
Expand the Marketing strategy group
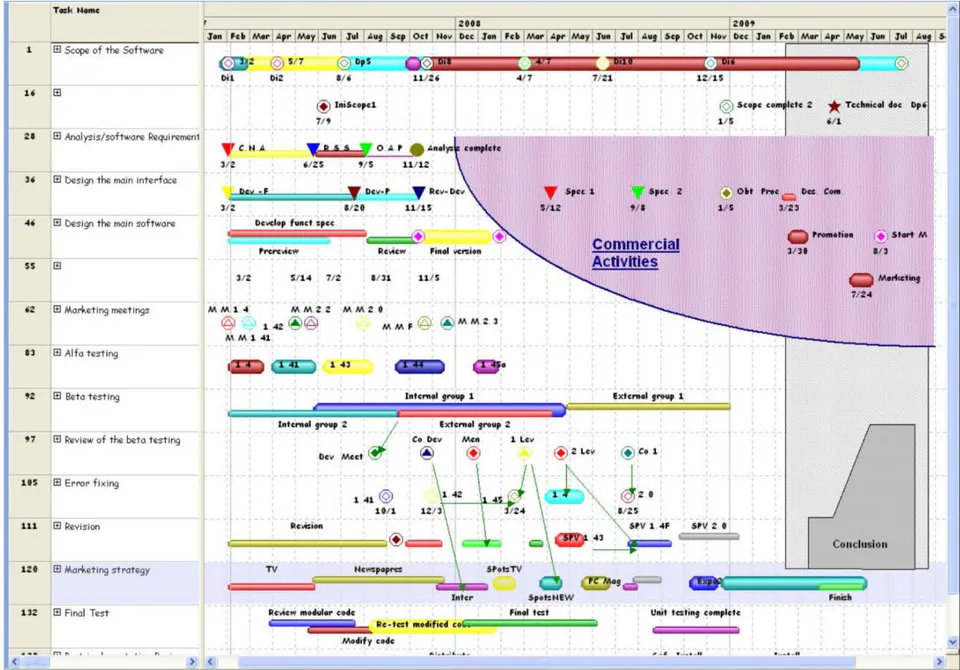57,569
